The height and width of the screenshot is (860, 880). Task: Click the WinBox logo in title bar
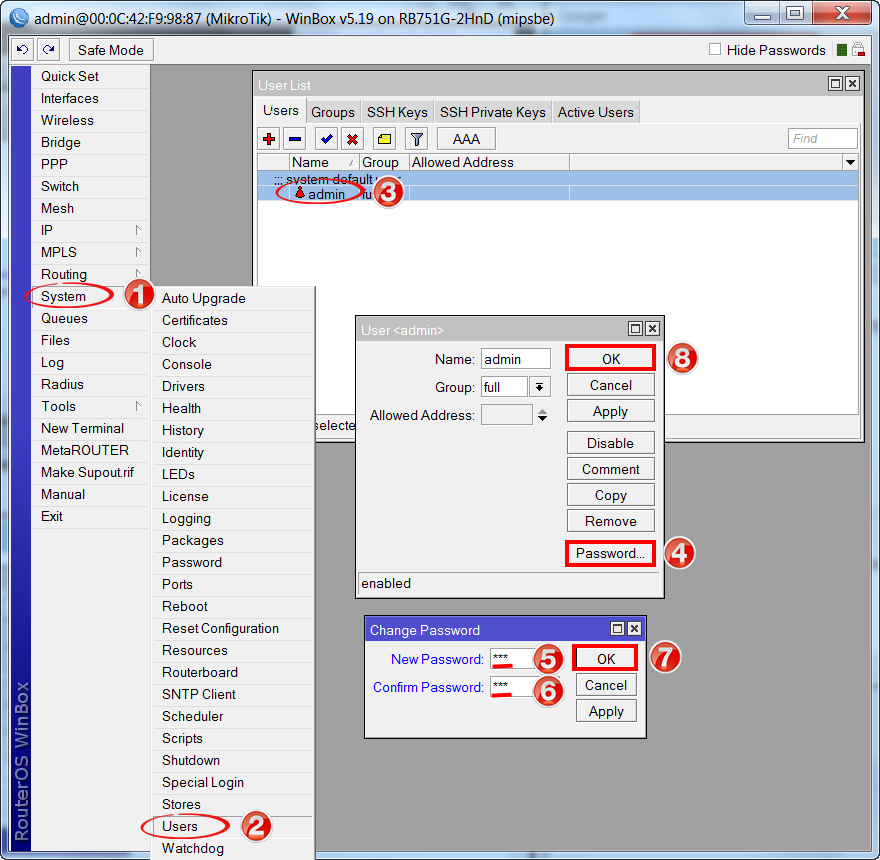tap(20, 18)
